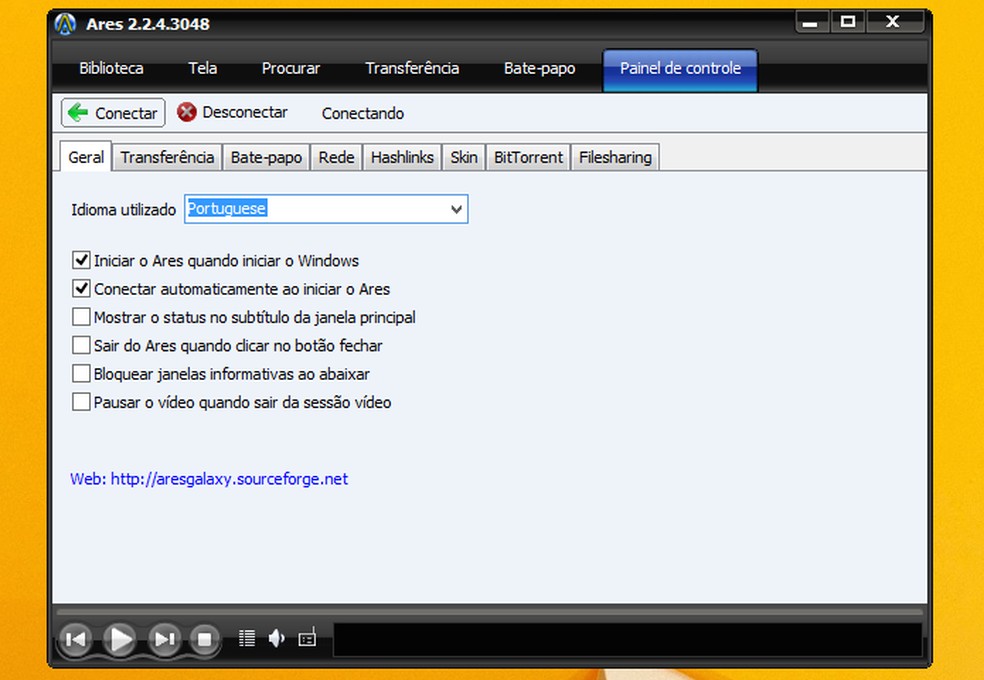Select the Geral settings tab

point(86,156)
